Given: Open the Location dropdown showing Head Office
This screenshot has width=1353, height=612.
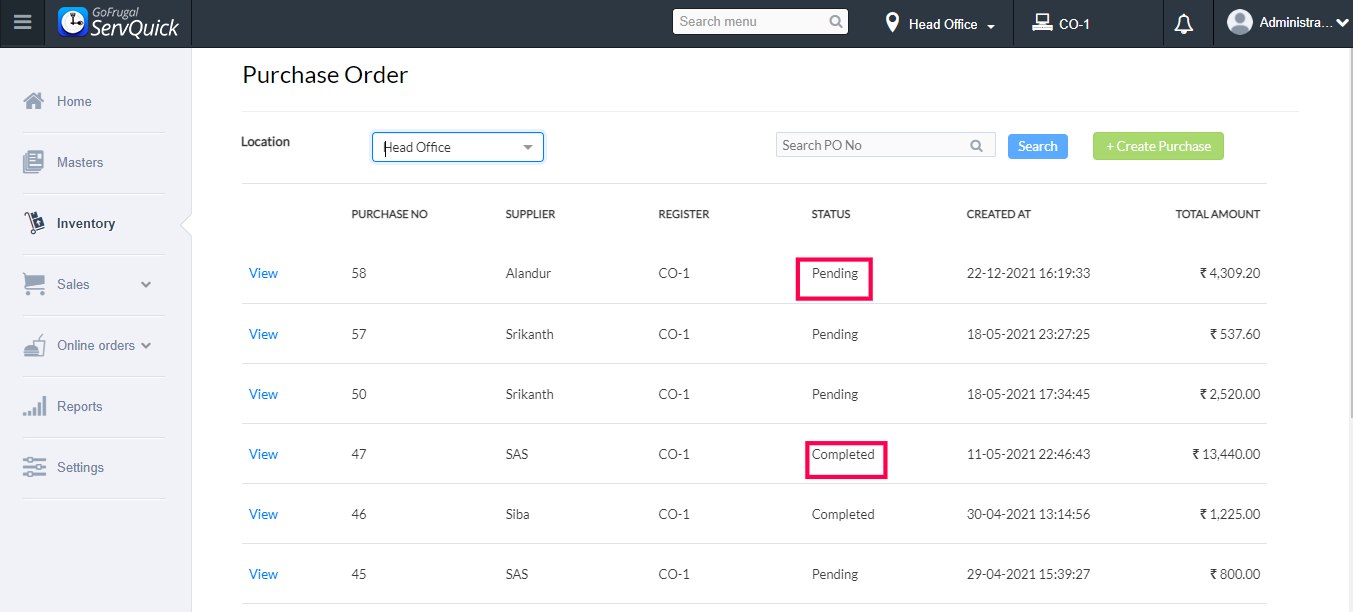Looking at the screenshot, I should point(458,147).
